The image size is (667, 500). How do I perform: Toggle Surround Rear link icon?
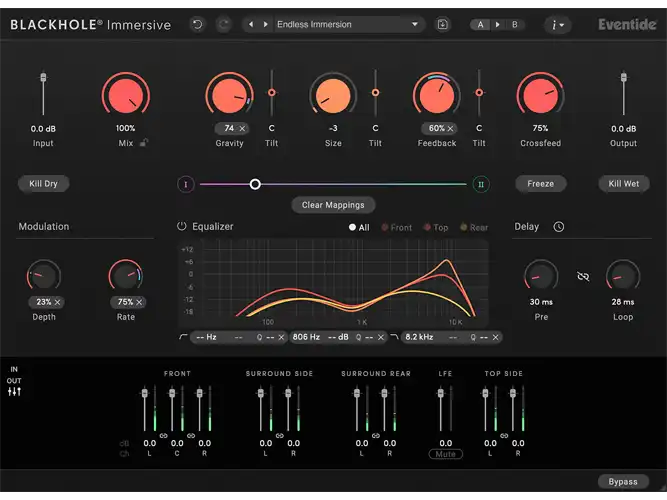tap(376, 436)
